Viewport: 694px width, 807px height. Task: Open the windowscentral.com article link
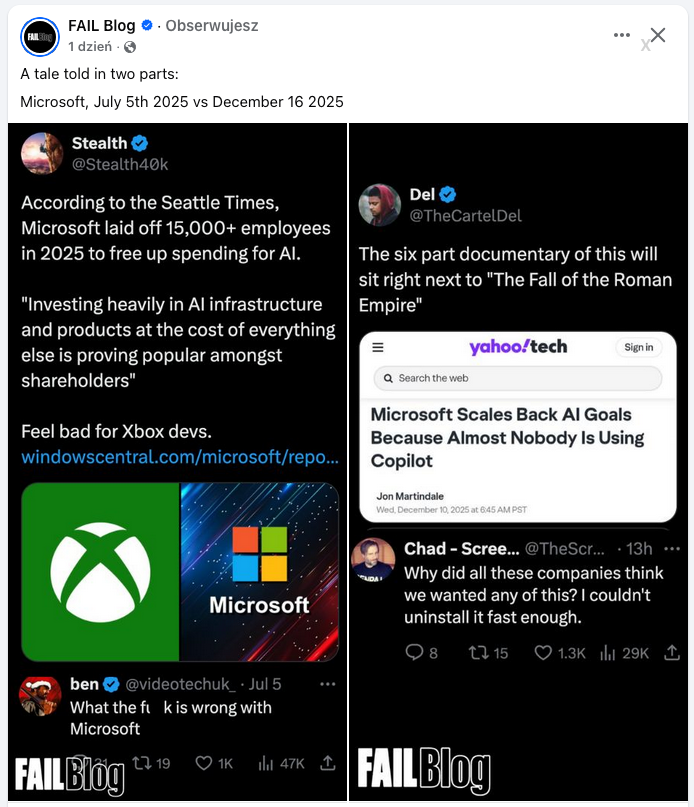(x=180, y=458)
